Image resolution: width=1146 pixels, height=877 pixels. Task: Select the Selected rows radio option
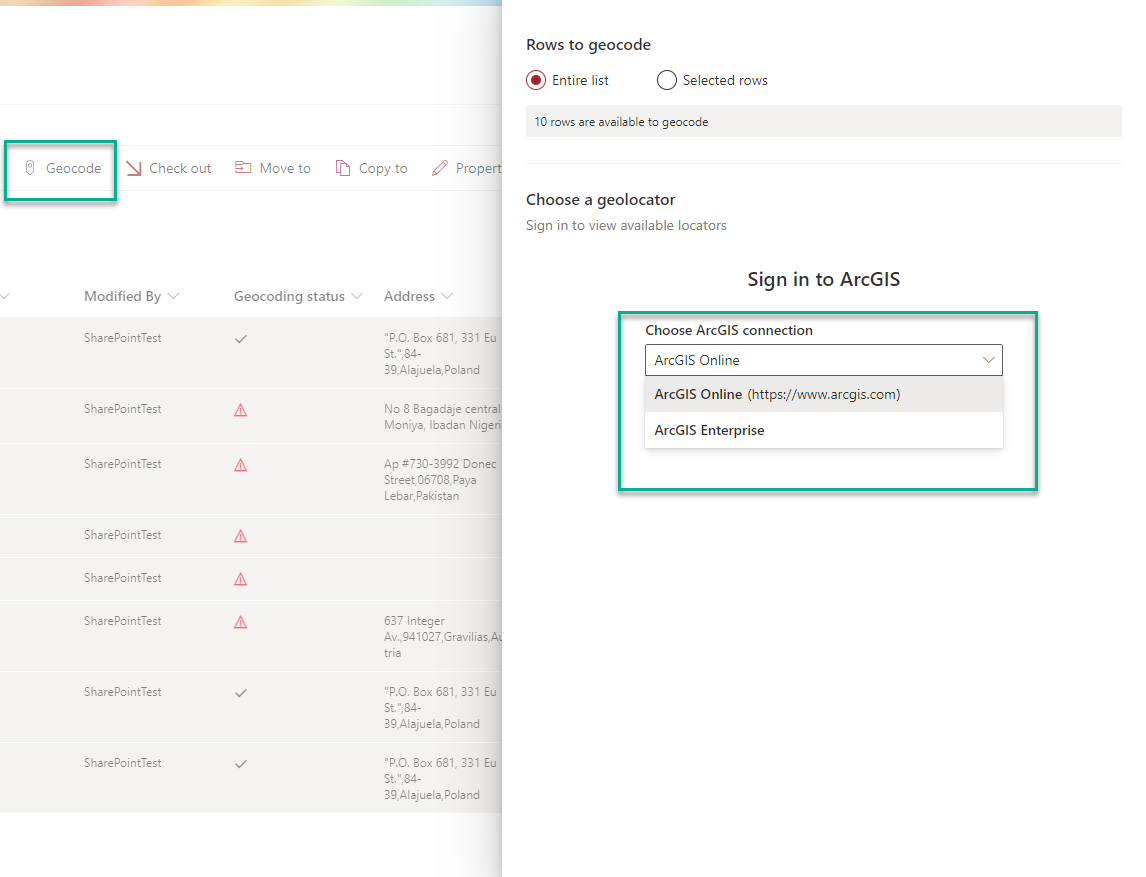tap(667, 80)
